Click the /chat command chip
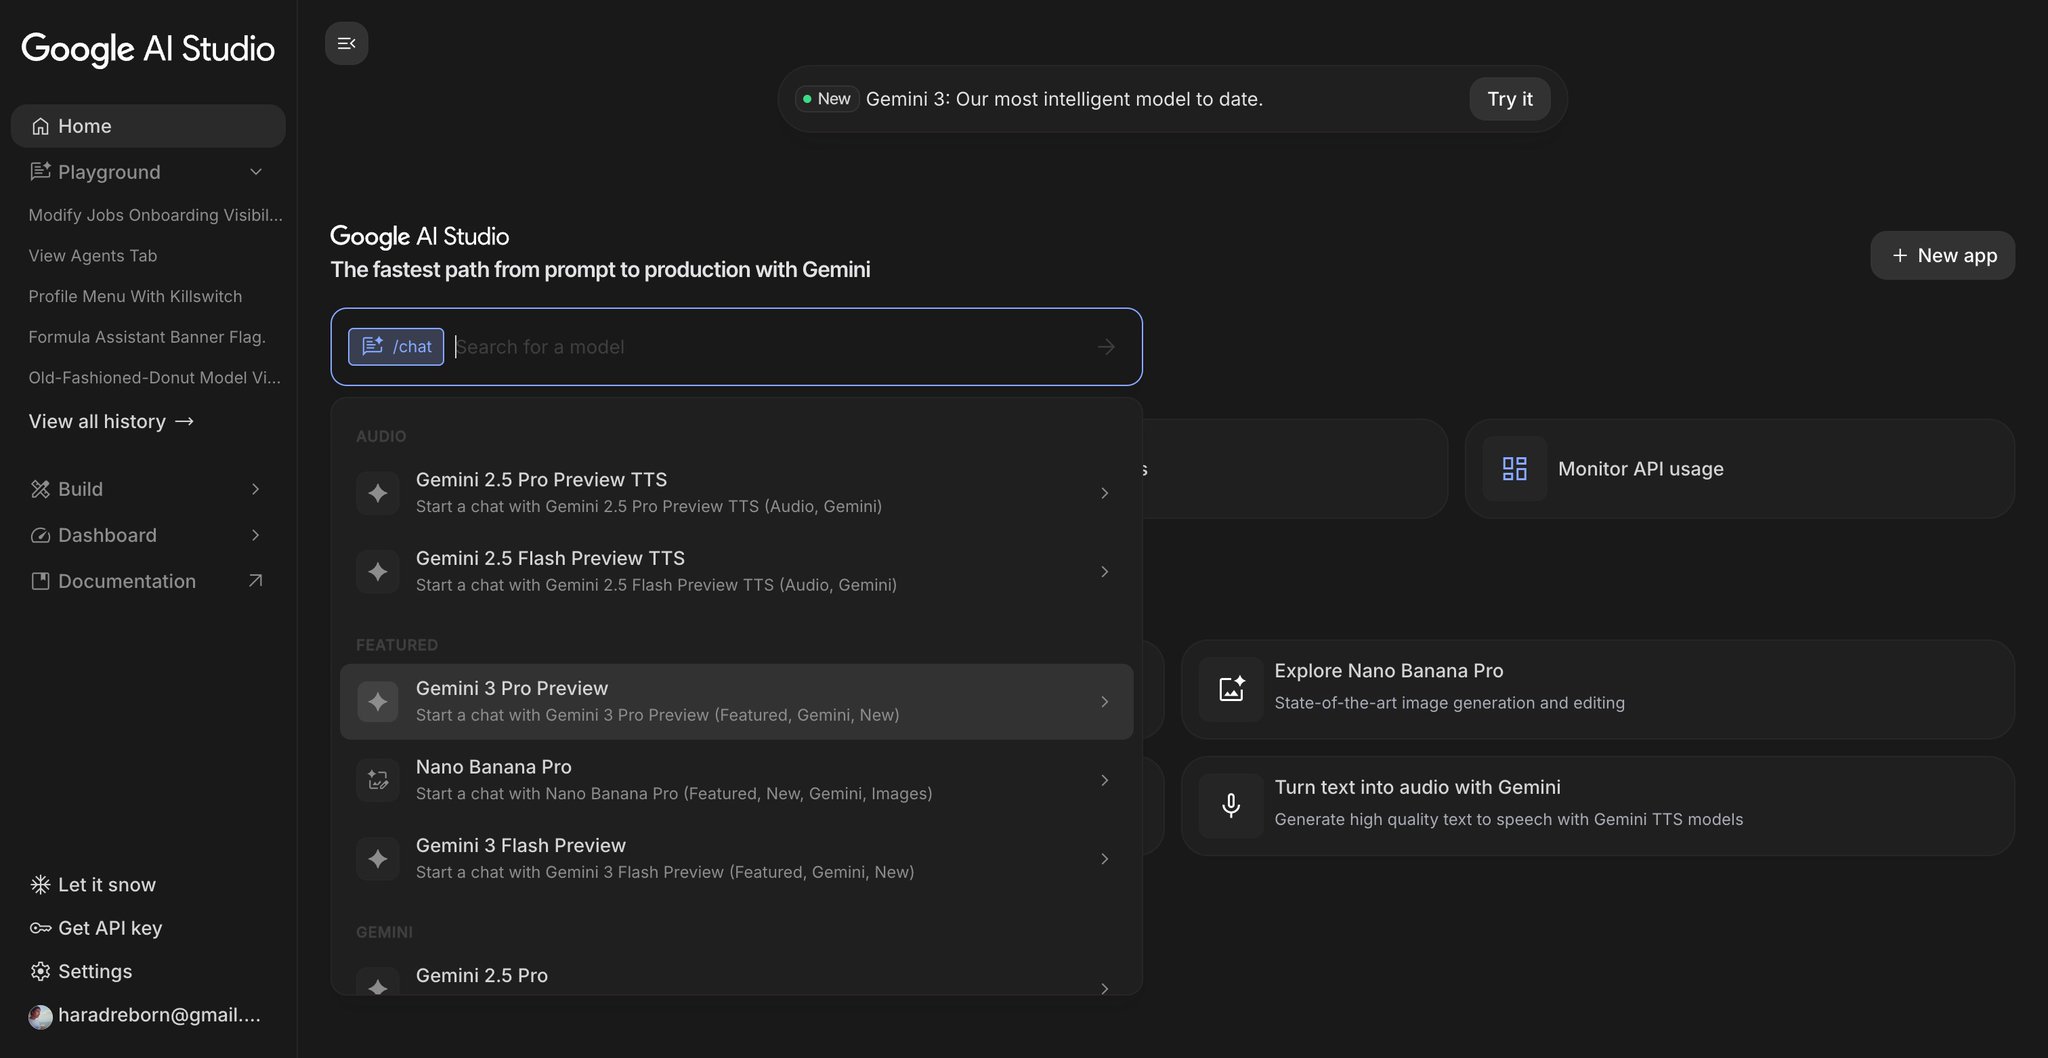Screen dimensions: 2048x1058 [x=396, y=347]
